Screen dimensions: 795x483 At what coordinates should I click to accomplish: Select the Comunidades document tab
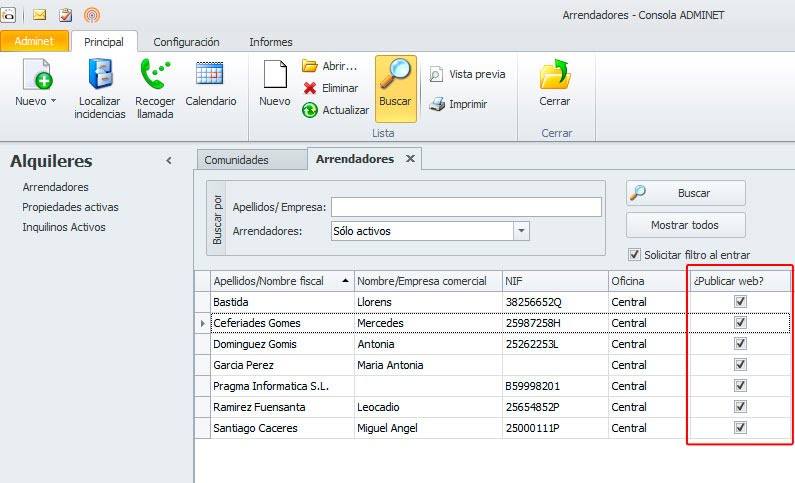[235, 160]
